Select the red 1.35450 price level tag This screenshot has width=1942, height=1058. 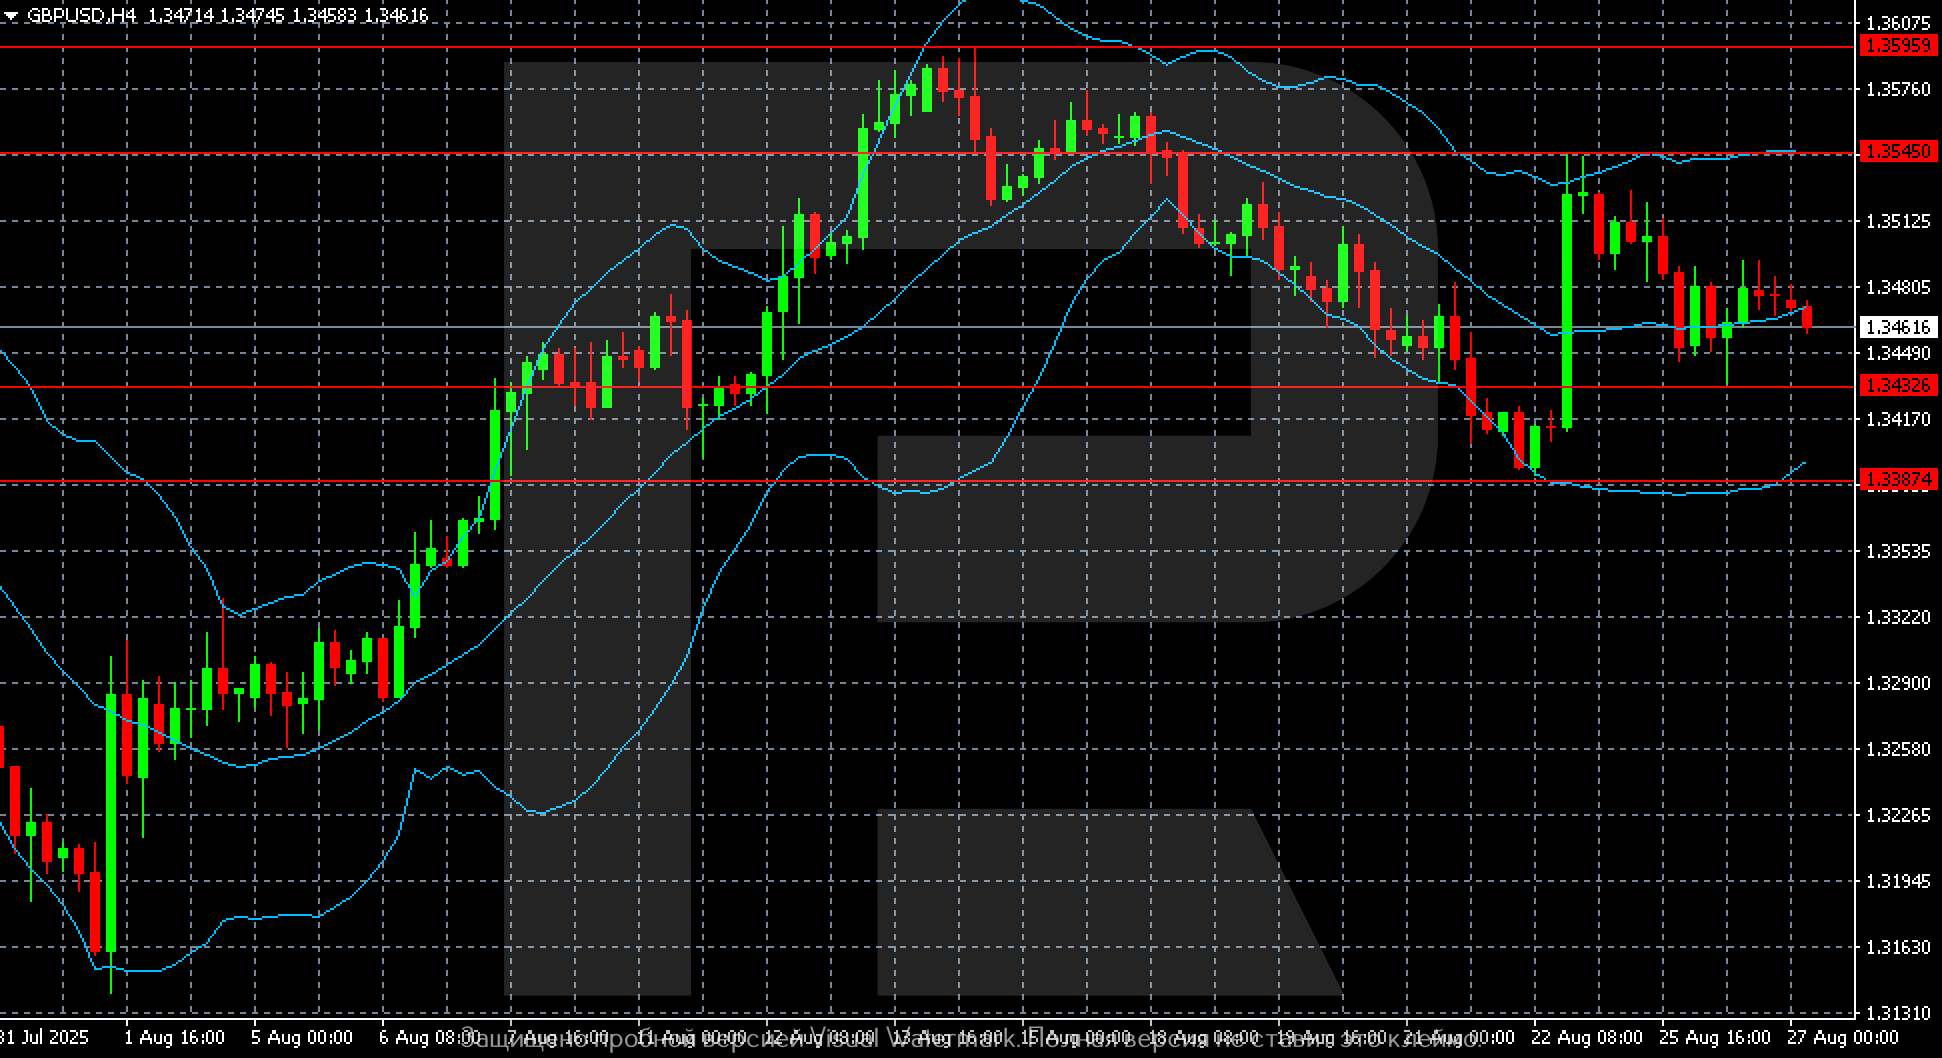click(1898, 152)
